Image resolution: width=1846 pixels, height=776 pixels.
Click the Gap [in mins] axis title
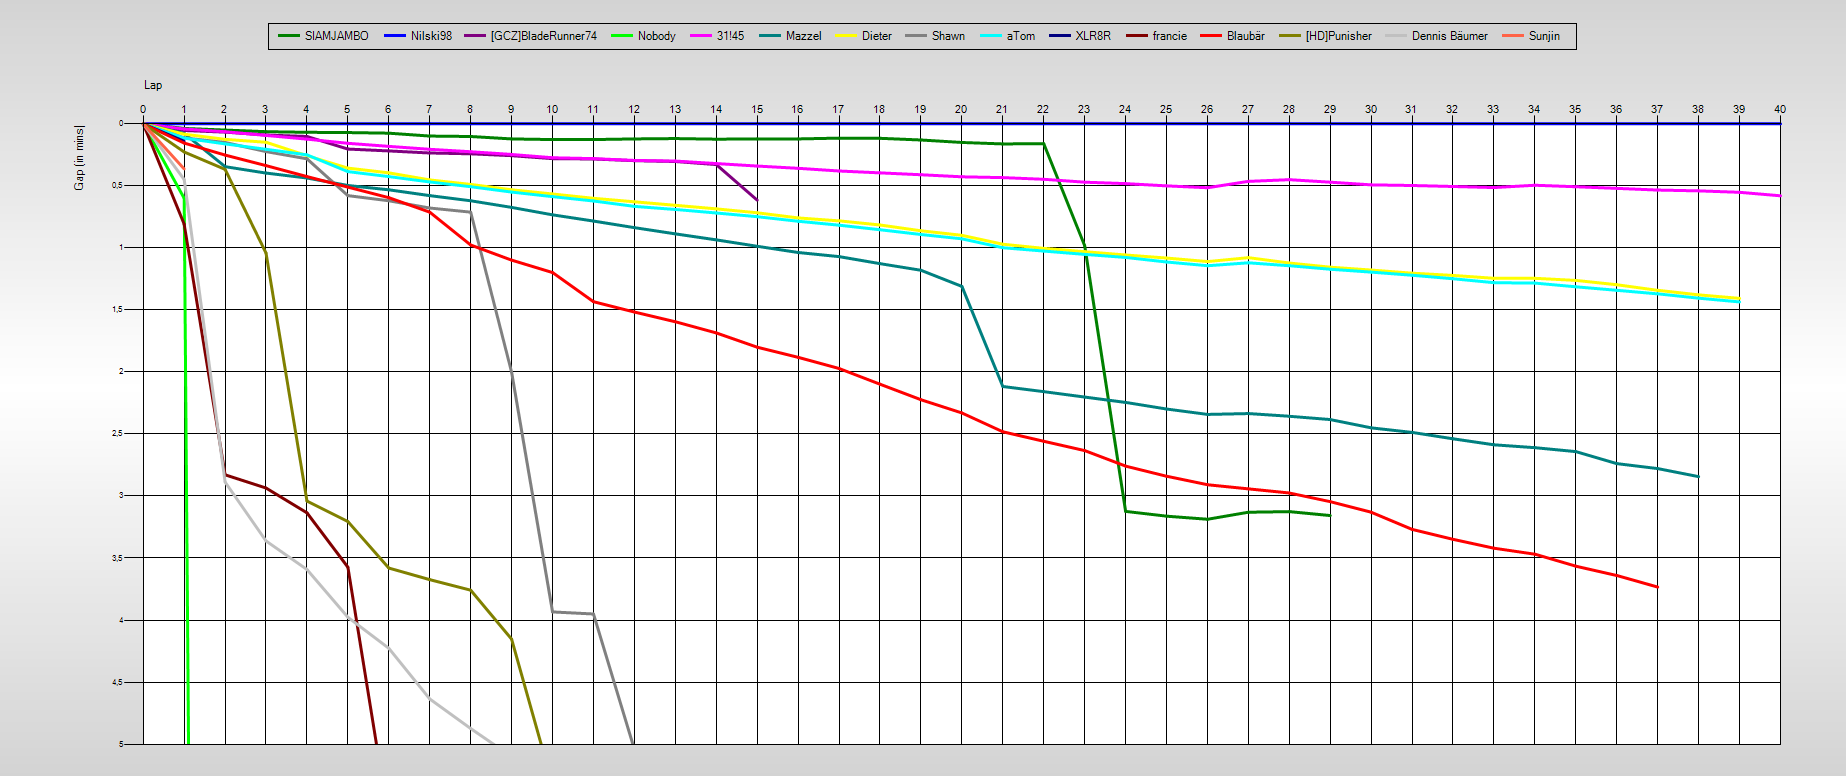[x=79, y=158]
